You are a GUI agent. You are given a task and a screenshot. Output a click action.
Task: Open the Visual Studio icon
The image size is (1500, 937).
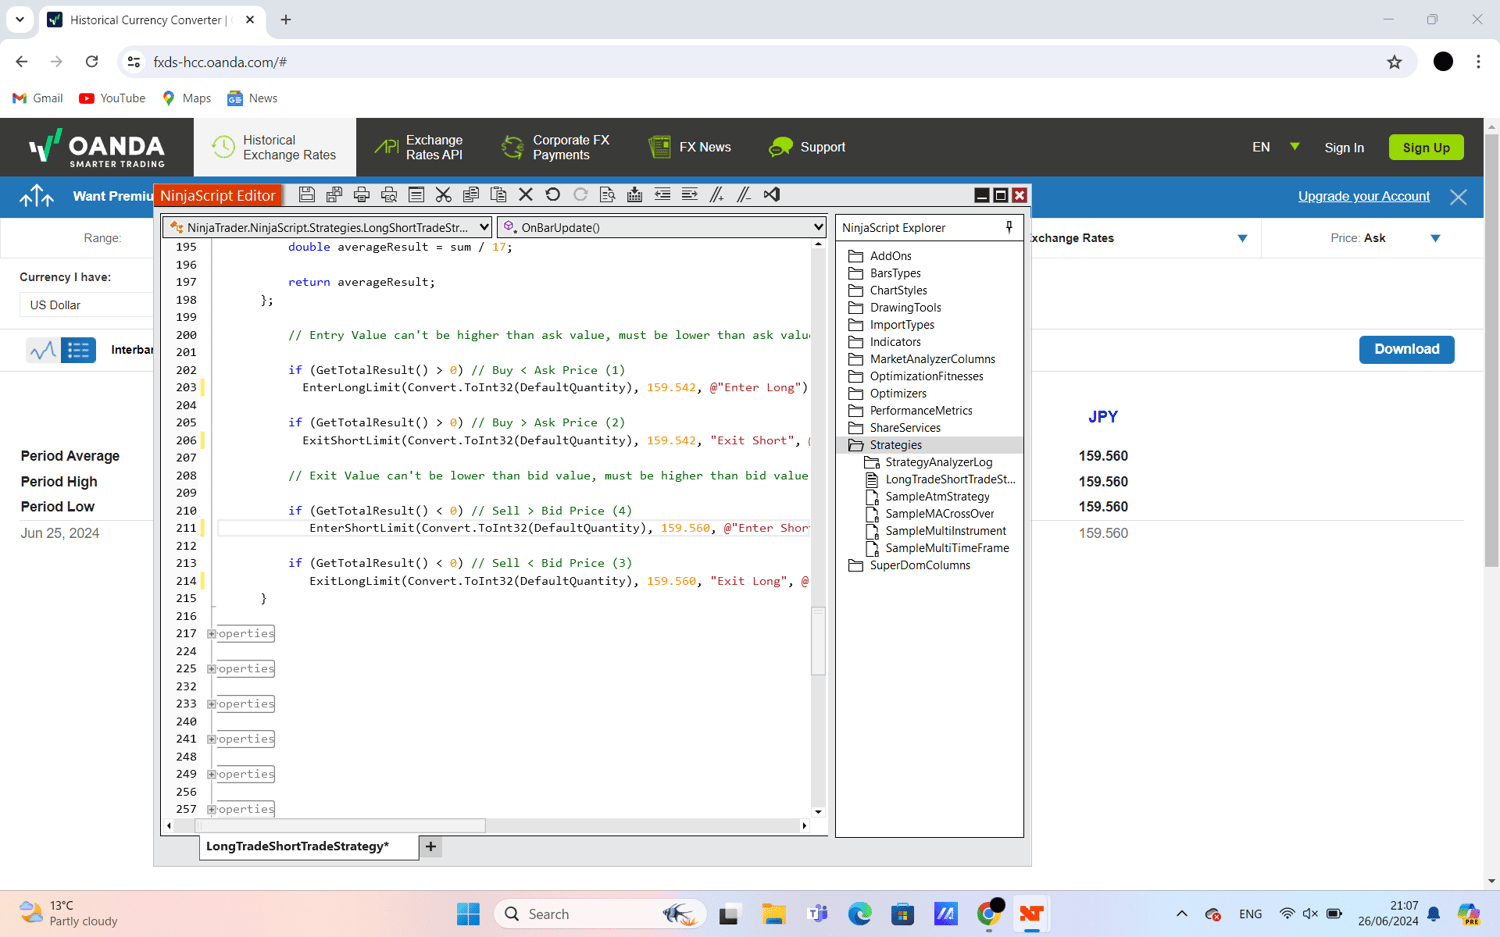click(x=772, y=195)
